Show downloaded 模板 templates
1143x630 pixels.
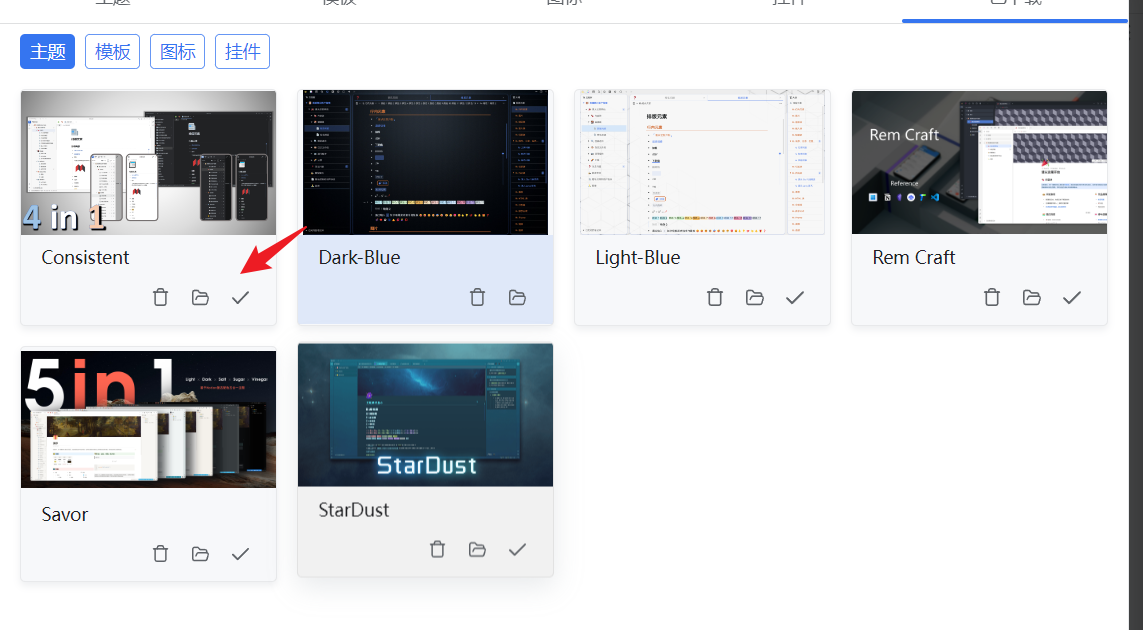tap(112, 52)
